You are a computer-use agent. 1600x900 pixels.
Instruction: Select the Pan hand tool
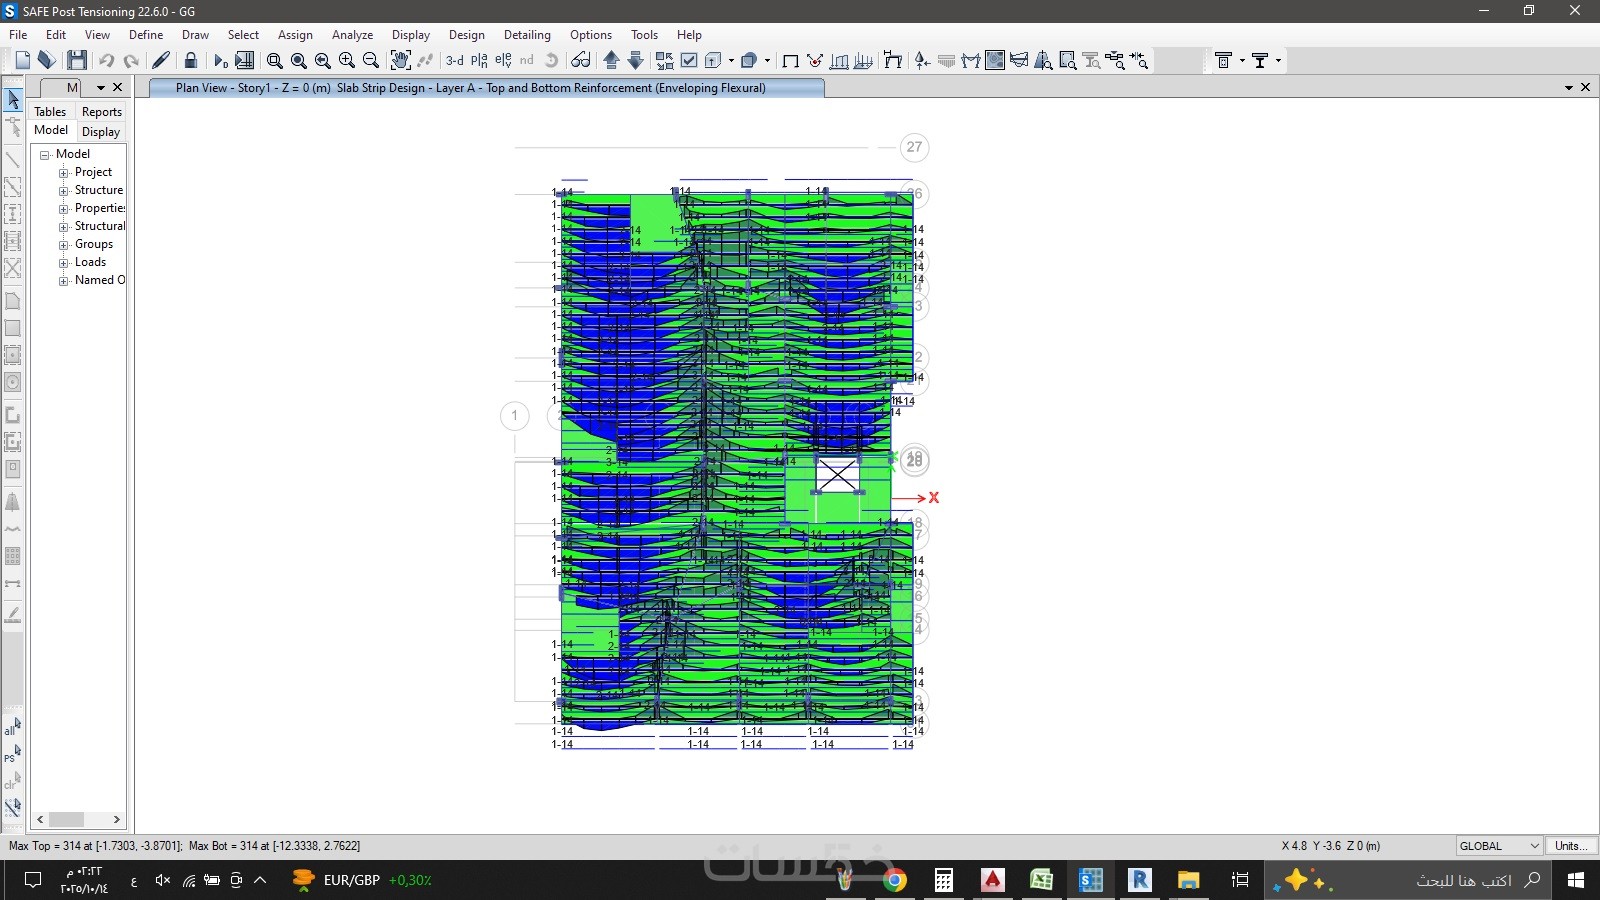[x=400, y=61]
